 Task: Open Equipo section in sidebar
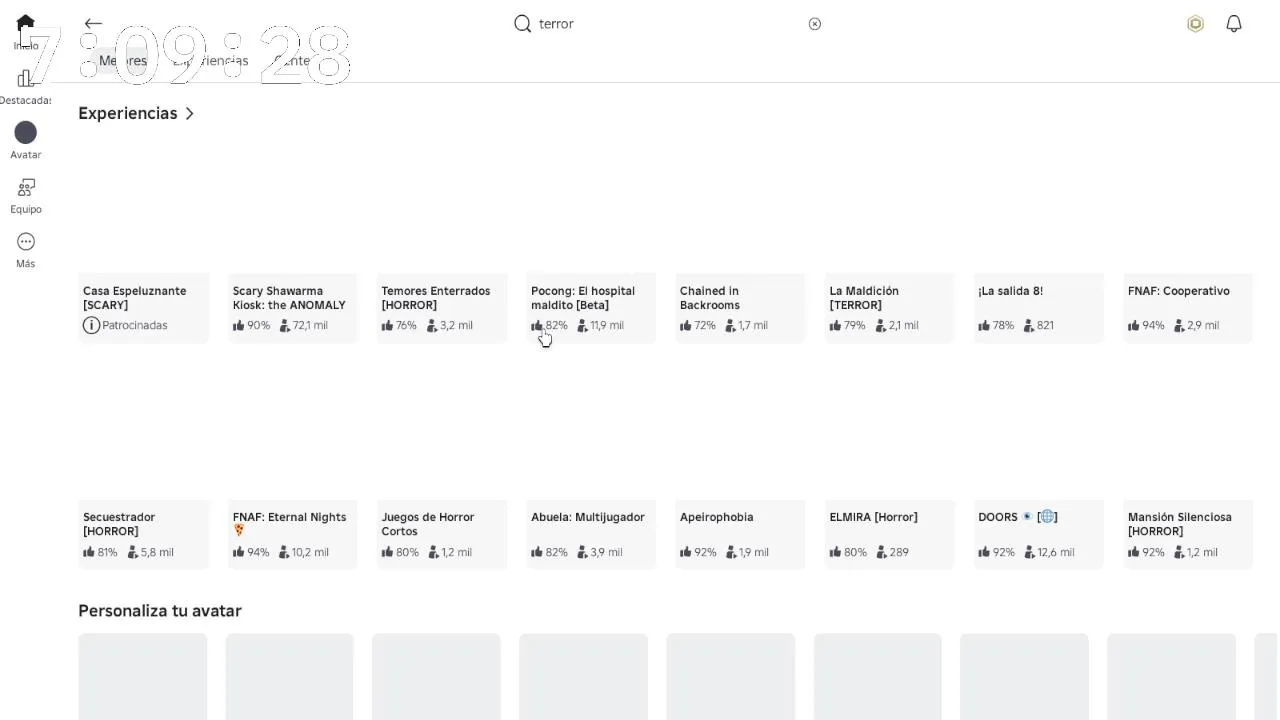[26, 188]
